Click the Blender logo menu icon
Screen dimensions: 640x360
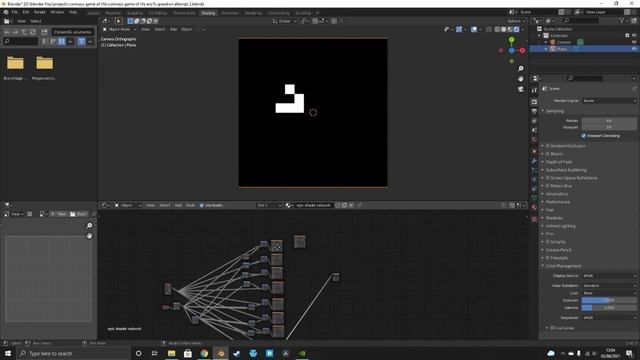click(x=6, y=12)
